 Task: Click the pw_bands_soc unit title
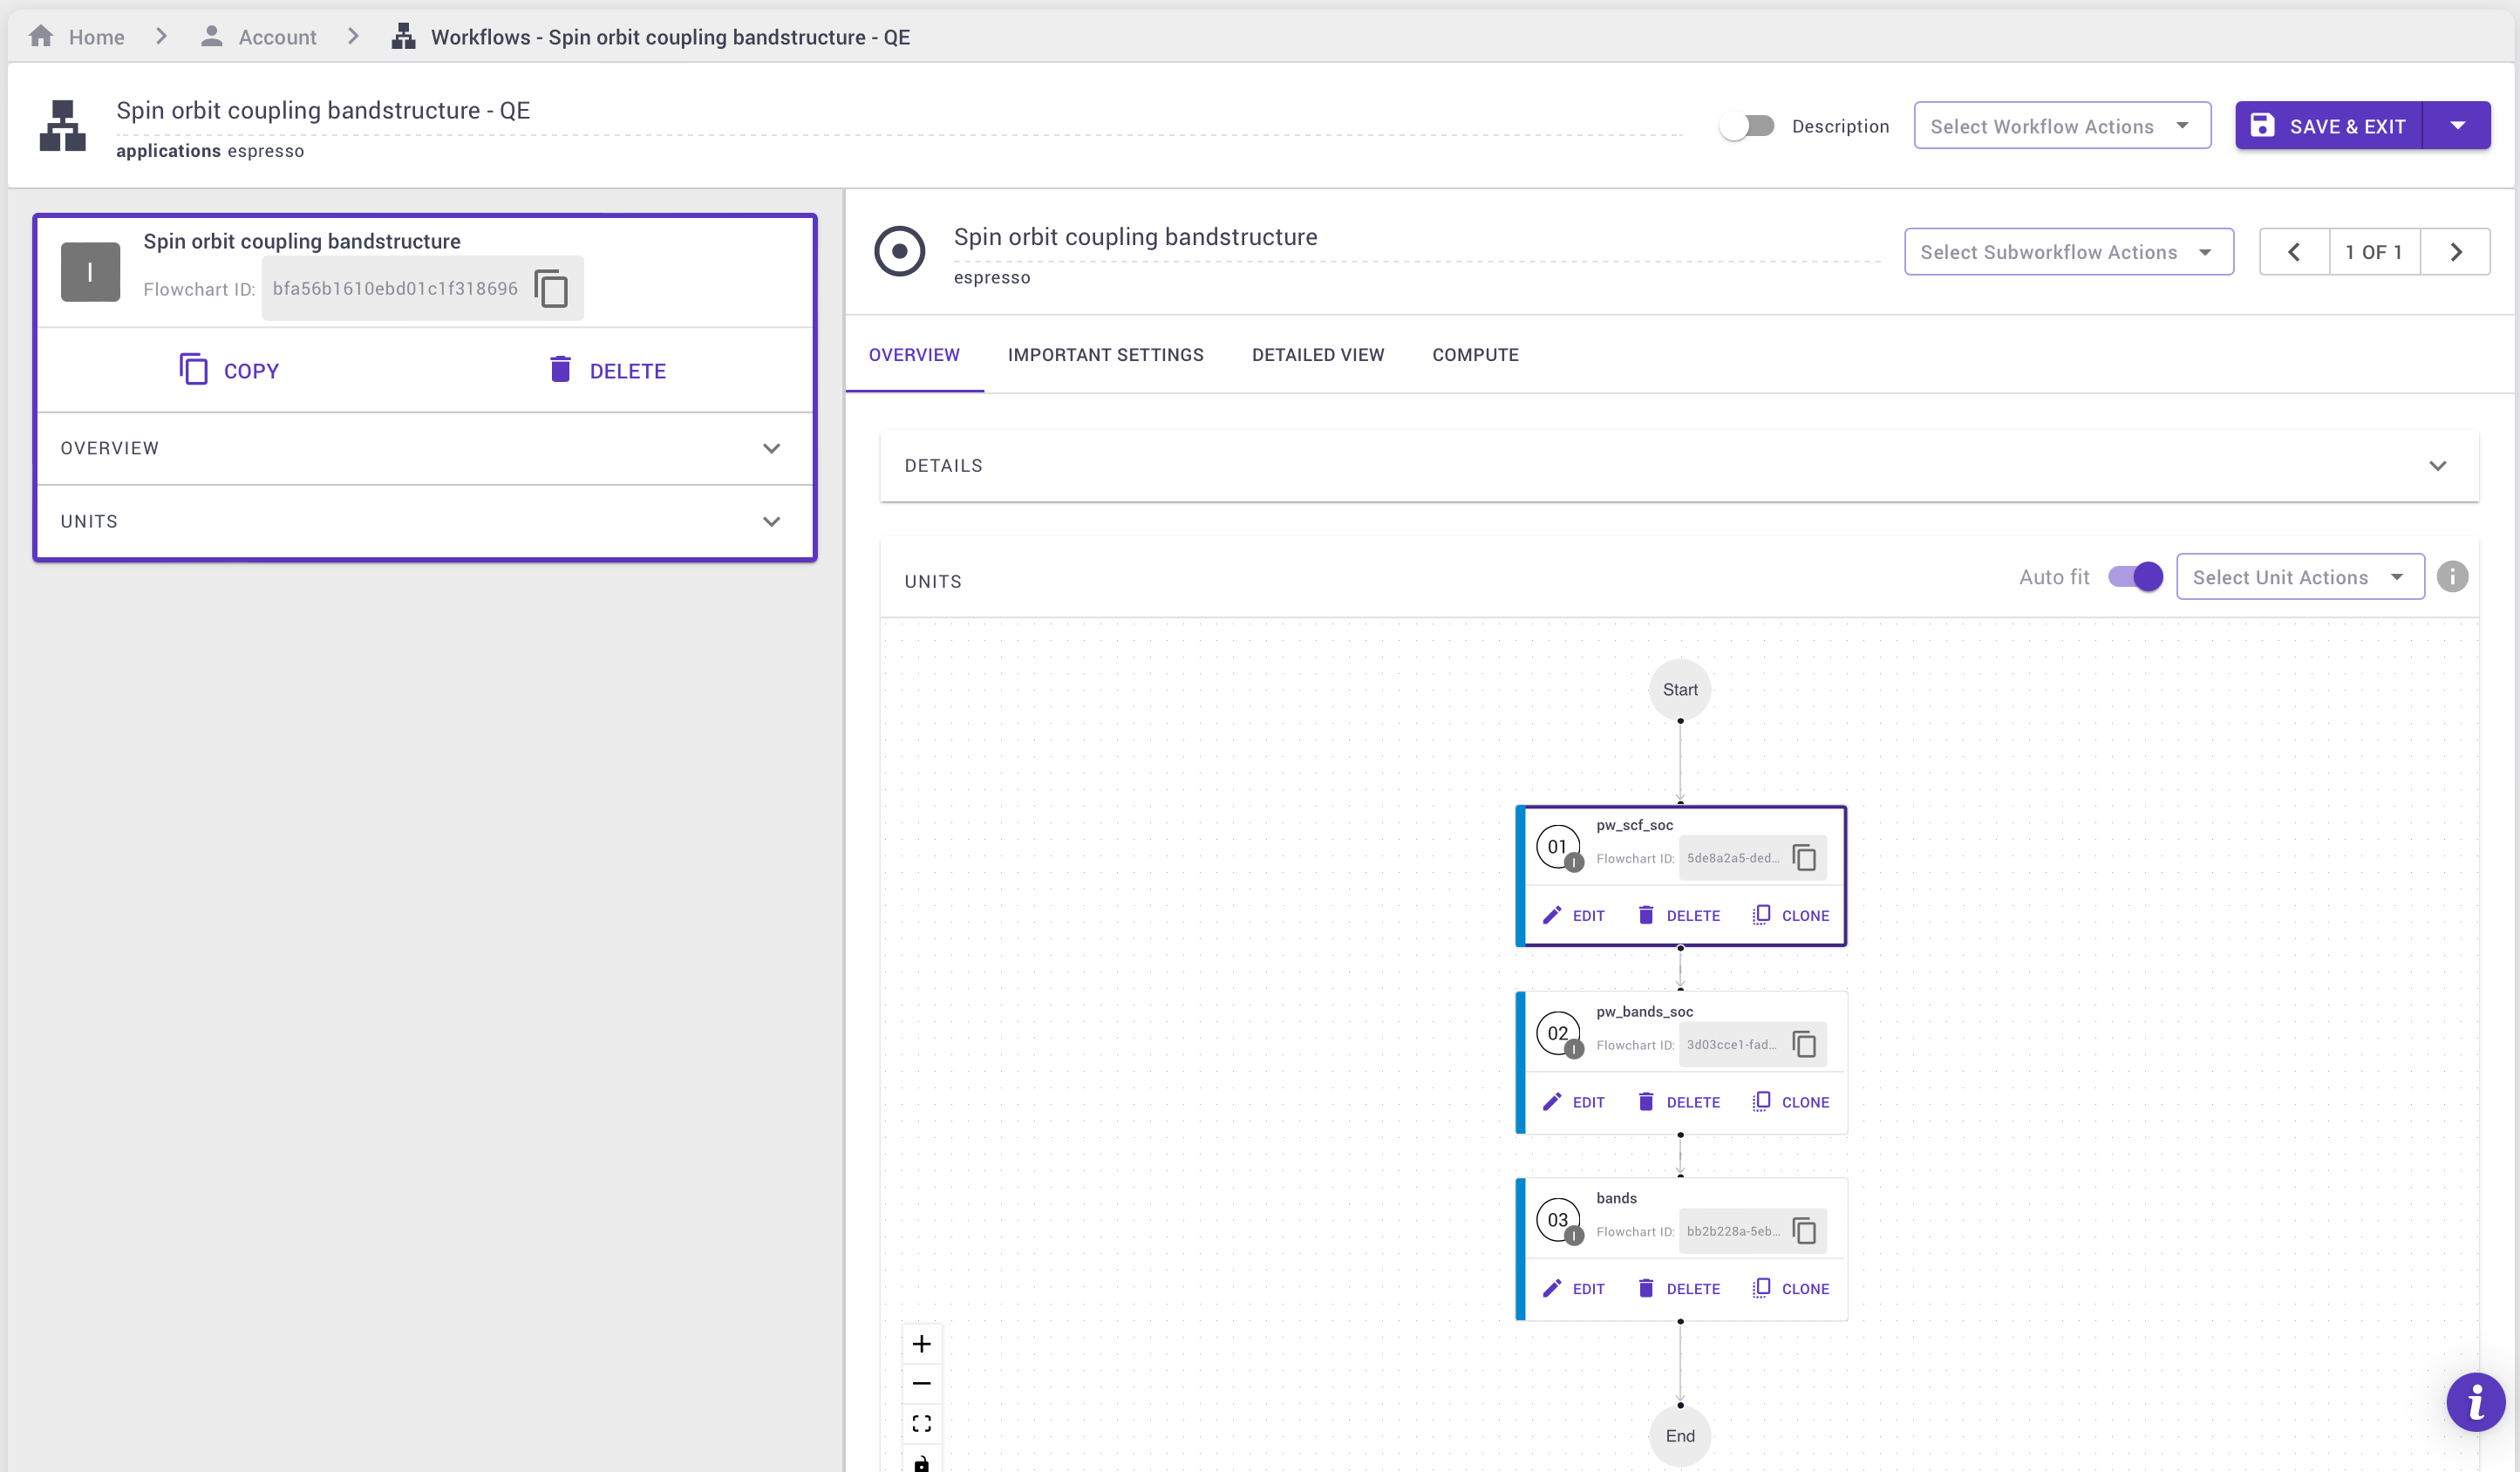(x=1644, y=1012)
